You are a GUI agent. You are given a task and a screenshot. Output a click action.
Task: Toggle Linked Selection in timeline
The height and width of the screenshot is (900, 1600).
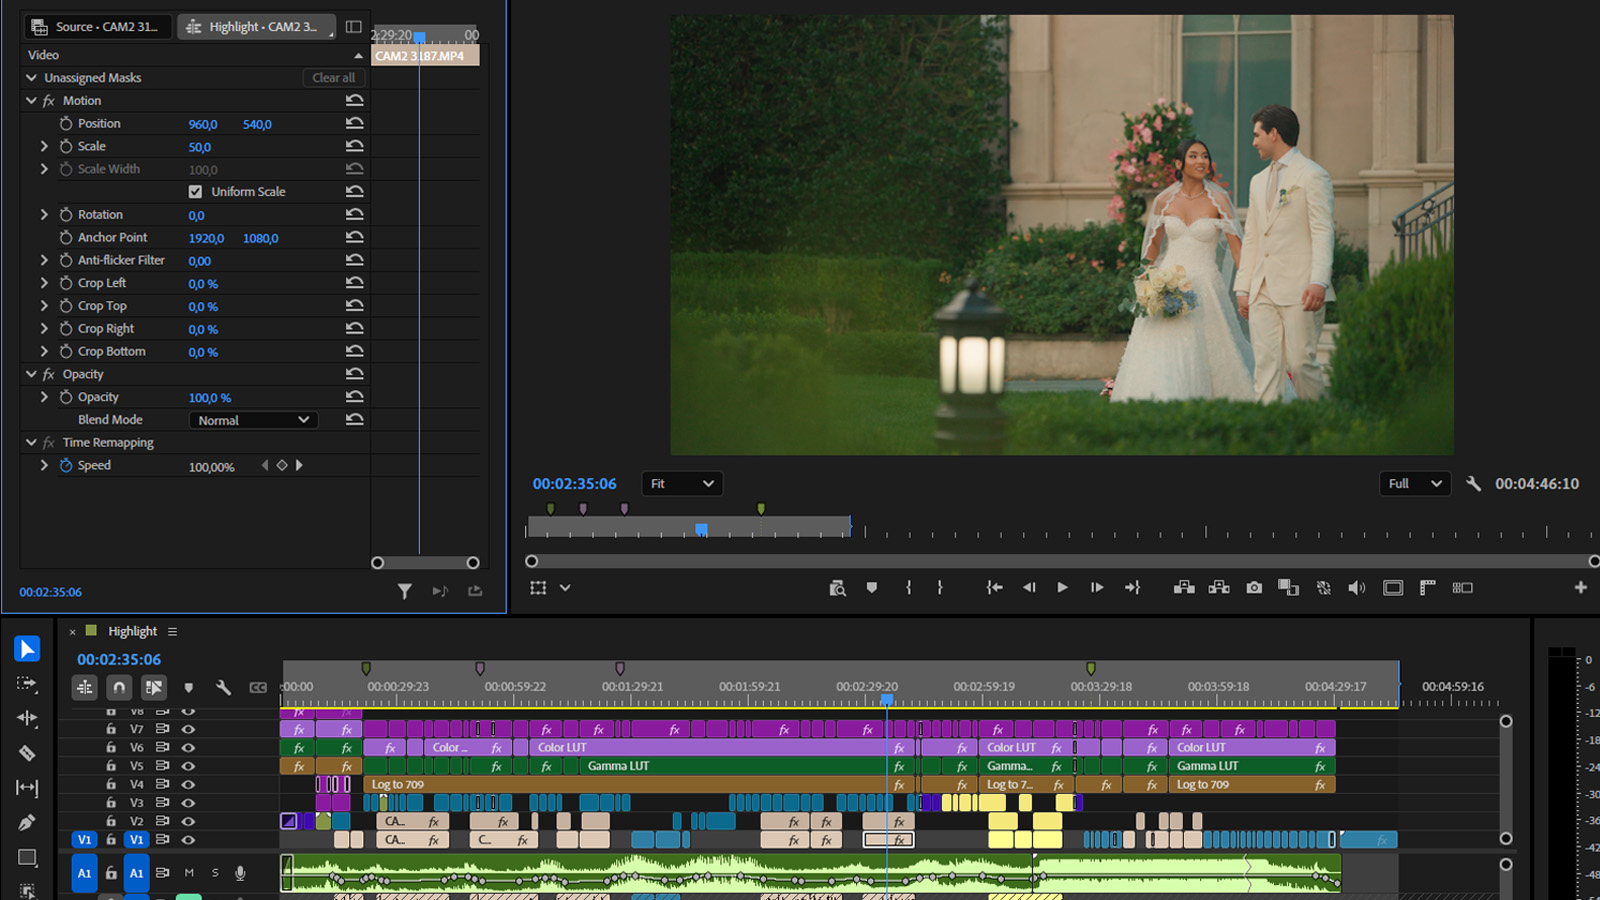tap(153, 687)
